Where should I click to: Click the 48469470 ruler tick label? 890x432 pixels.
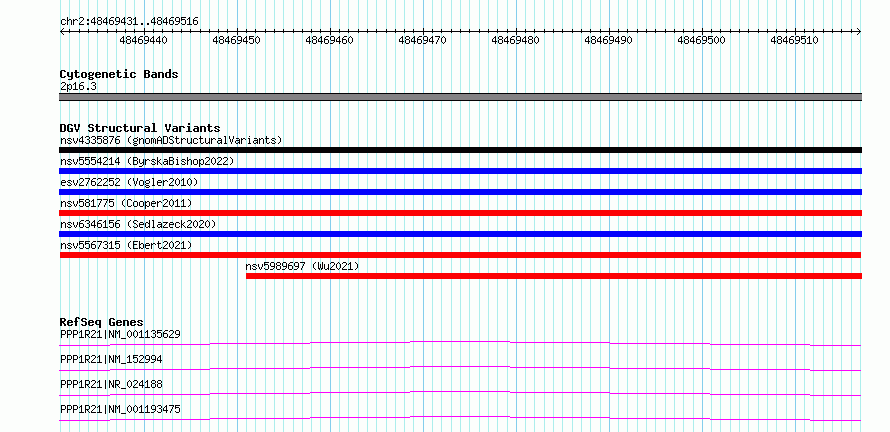click(x=423, y=40)
